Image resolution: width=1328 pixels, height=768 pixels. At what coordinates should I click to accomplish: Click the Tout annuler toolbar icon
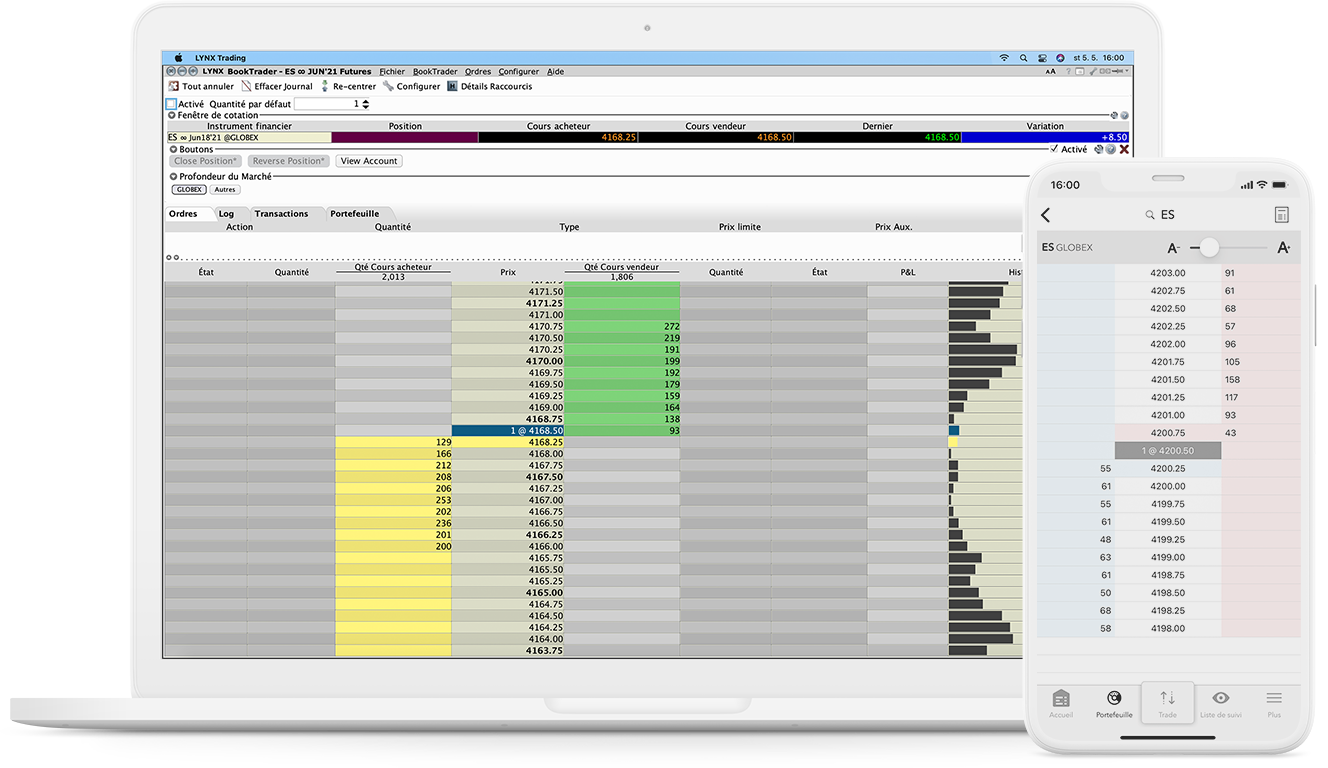(x=174, y=86)
